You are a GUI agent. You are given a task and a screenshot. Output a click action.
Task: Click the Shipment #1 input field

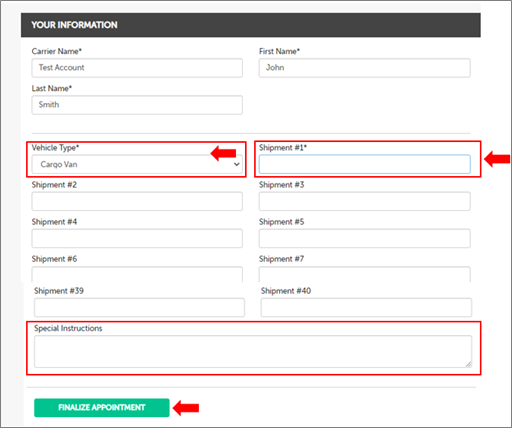click(365, 164)
